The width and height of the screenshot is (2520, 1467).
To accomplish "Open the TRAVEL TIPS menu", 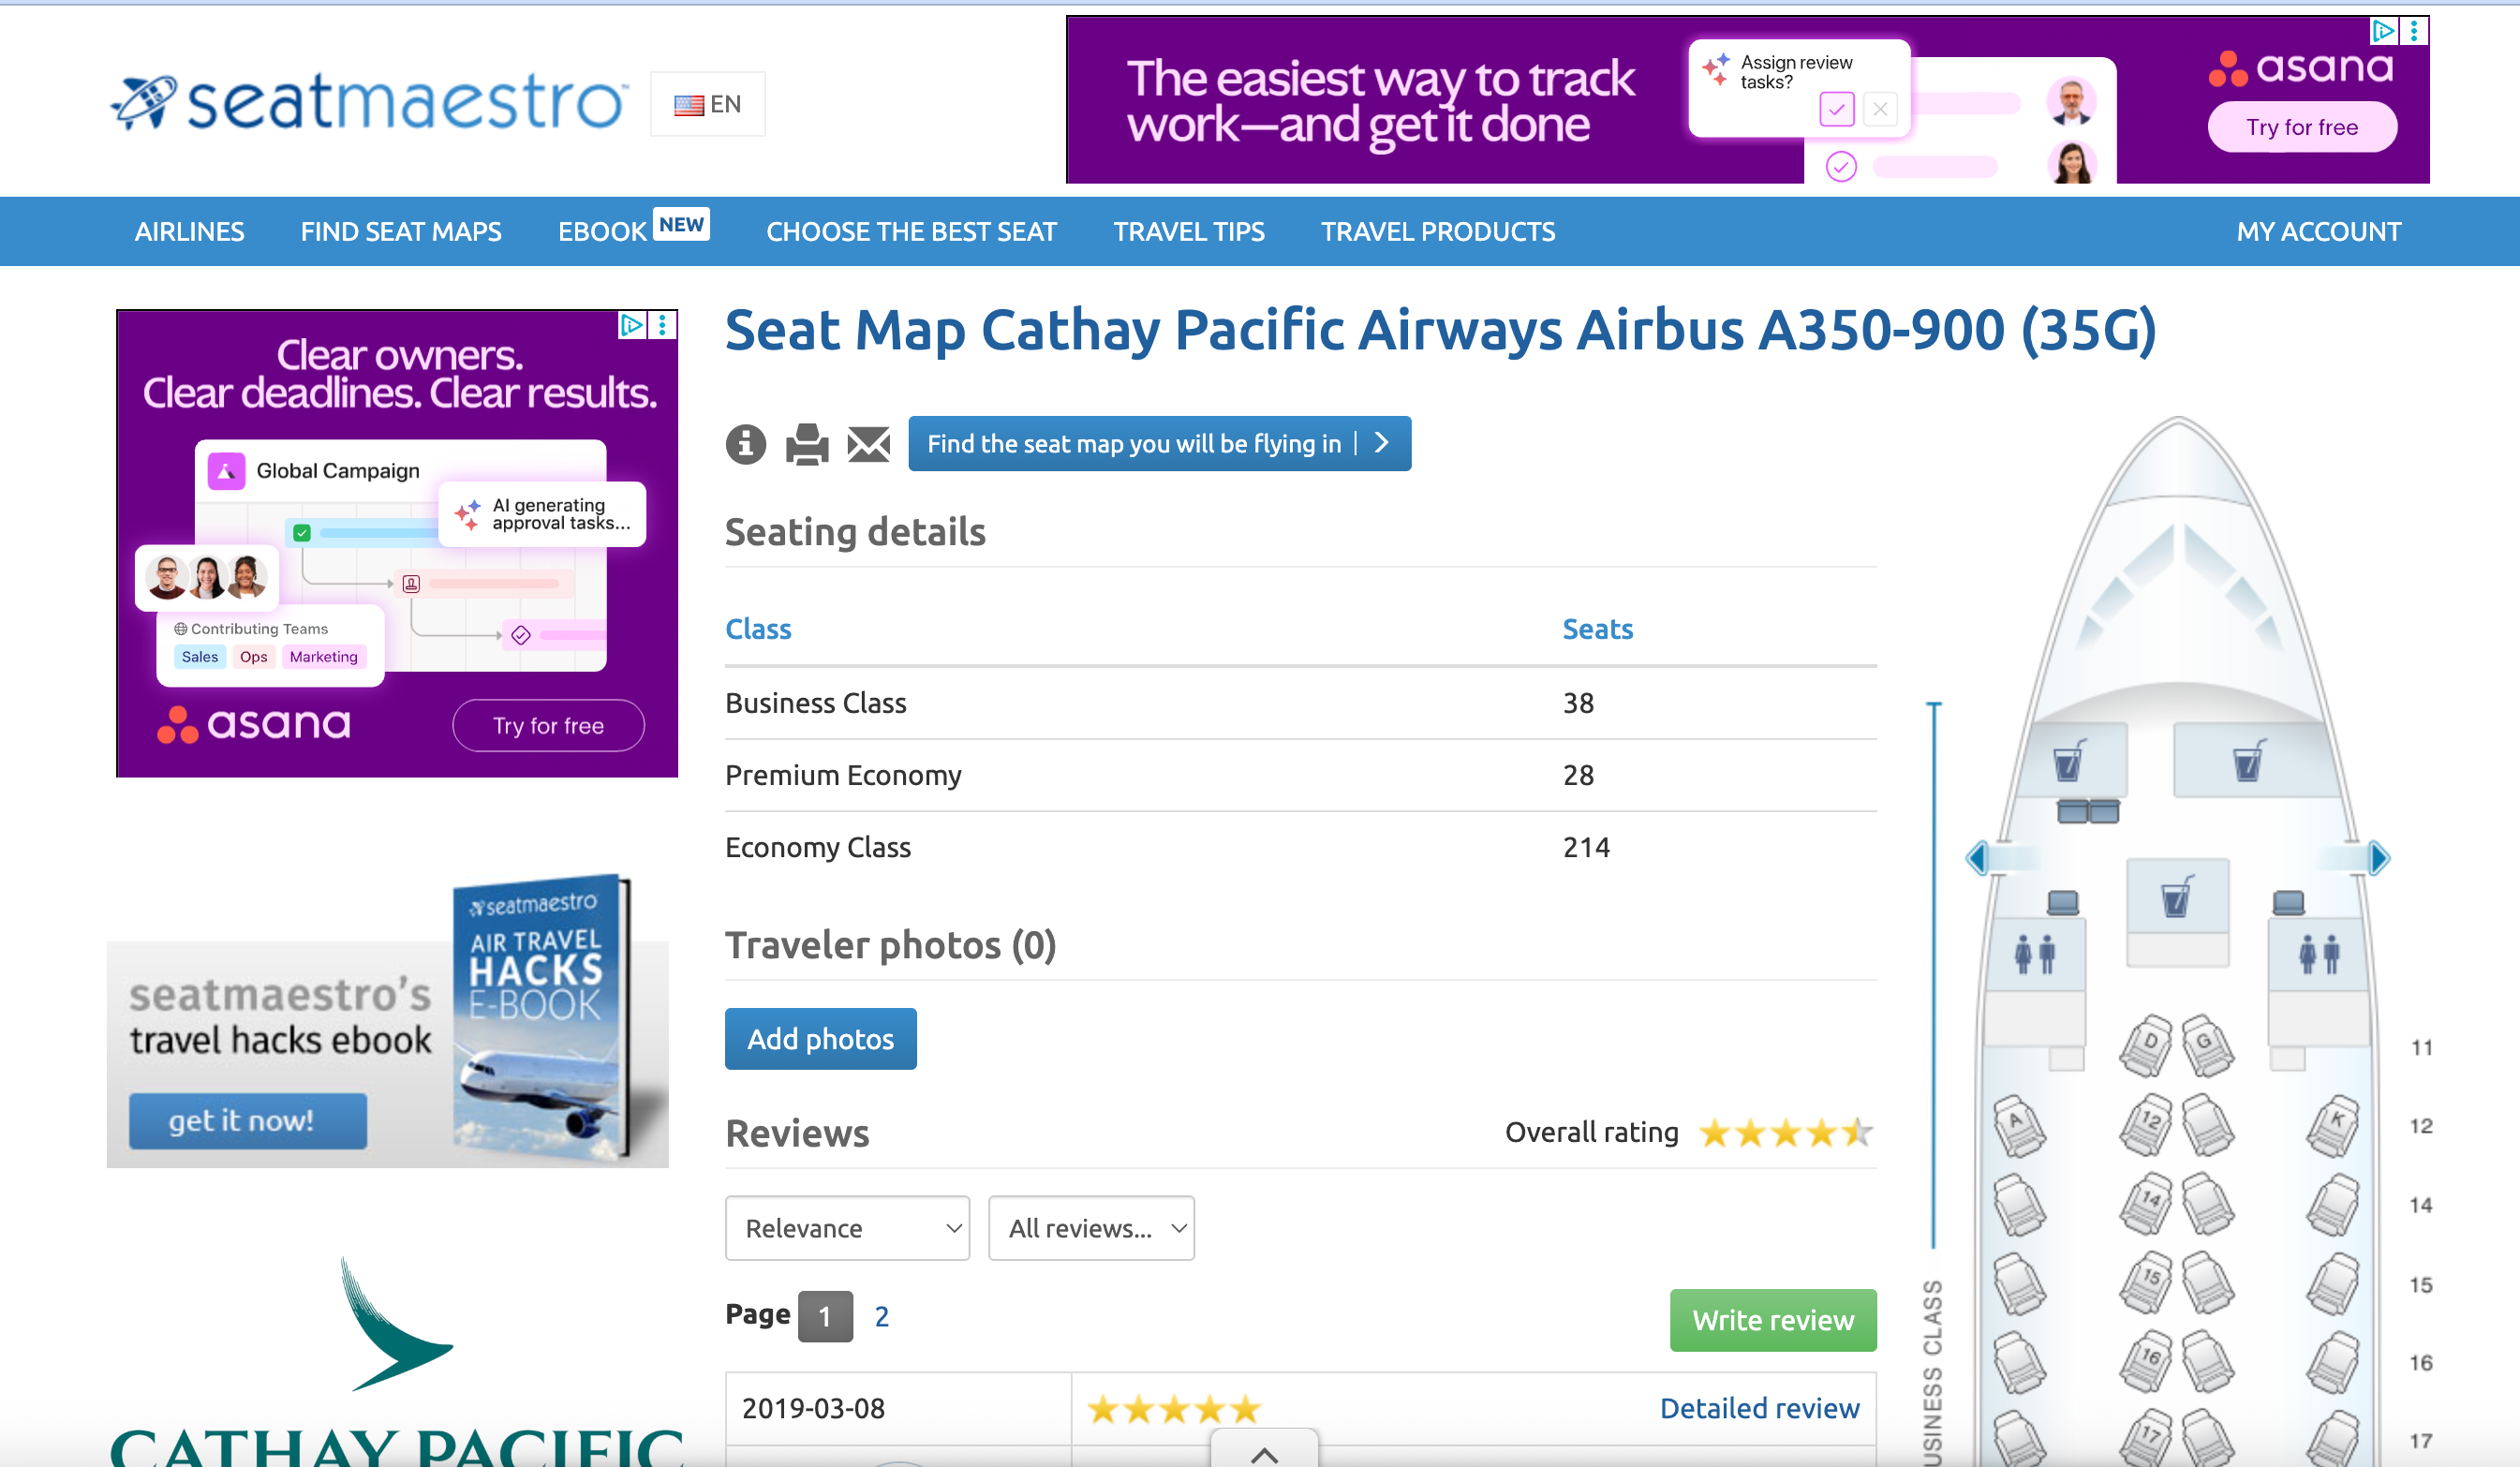I will [1189, 231].
